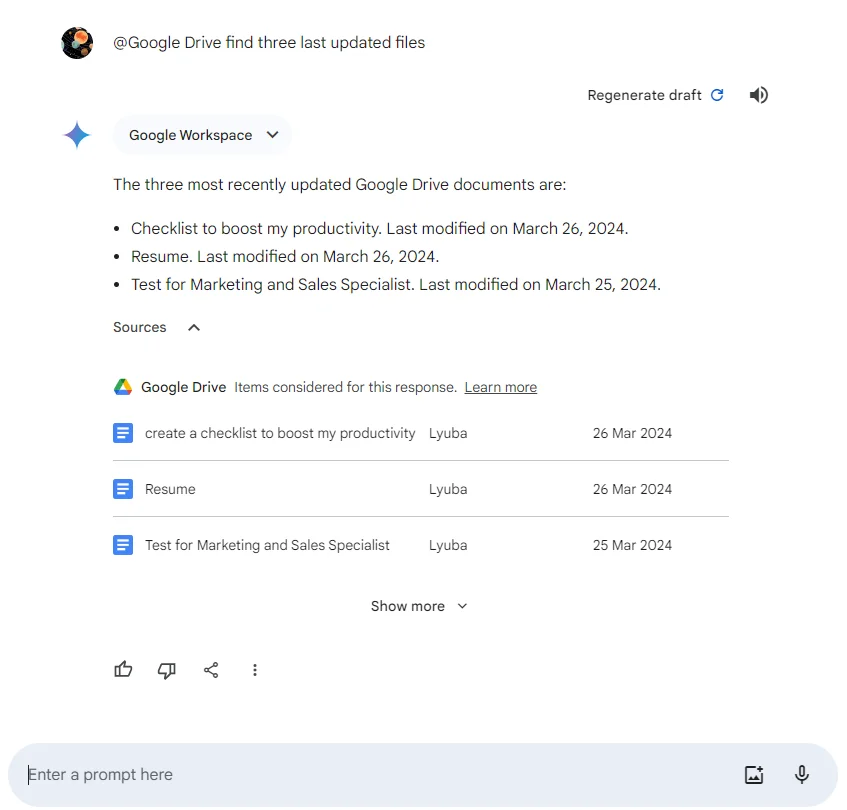Screen dimensions: 847x810
Task: Click owner 'Lyuba' in the Resume row
Action: [448, 489]
